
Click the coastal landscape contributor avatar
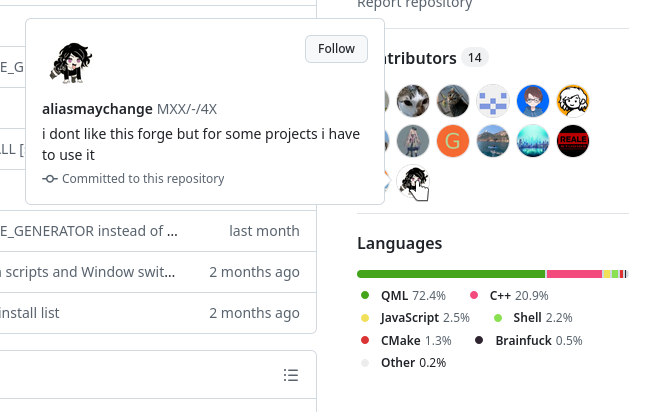[x=493, y=141]
